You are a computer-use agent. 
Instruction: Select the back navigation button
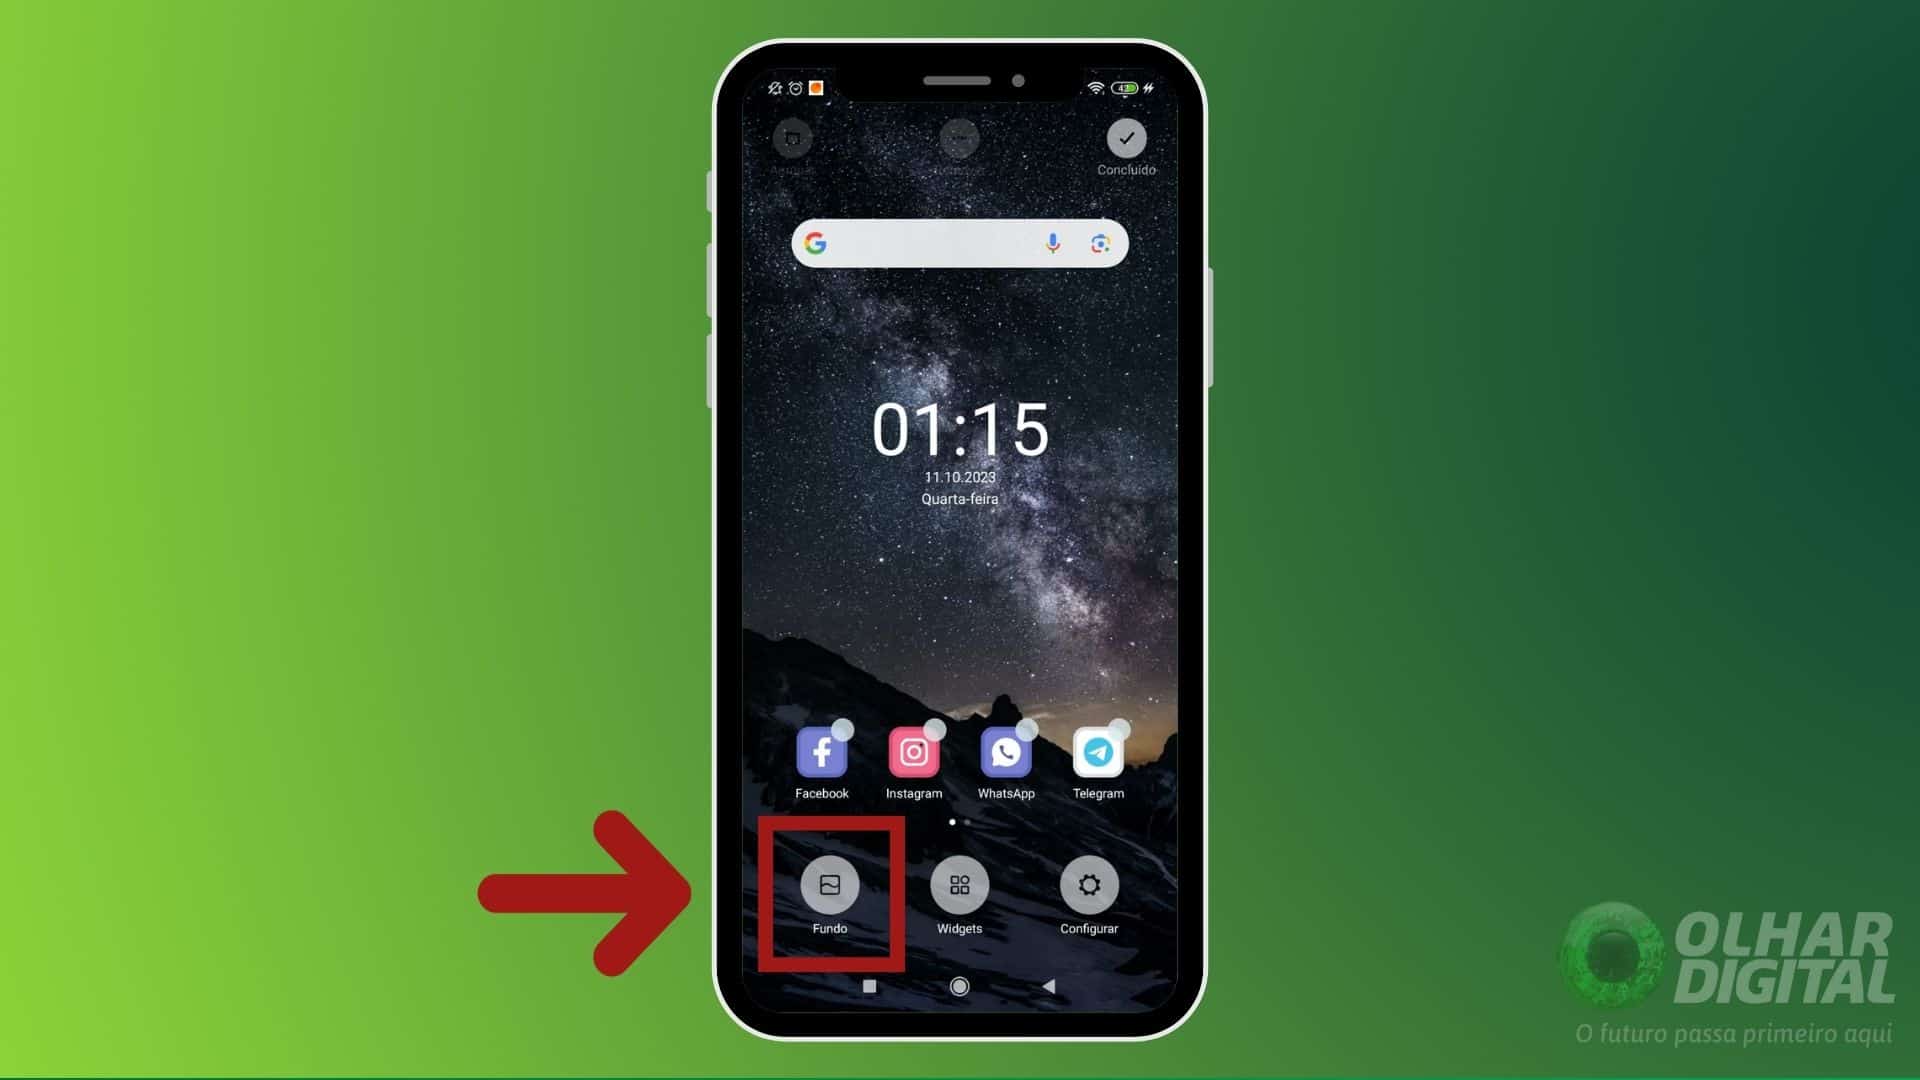coord(1047,986)
